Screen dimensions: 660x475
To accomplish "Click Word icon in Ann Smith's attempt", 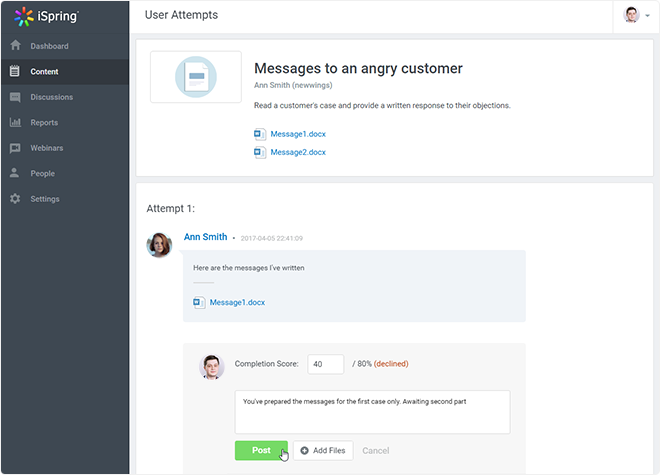I will coord(199,302).
